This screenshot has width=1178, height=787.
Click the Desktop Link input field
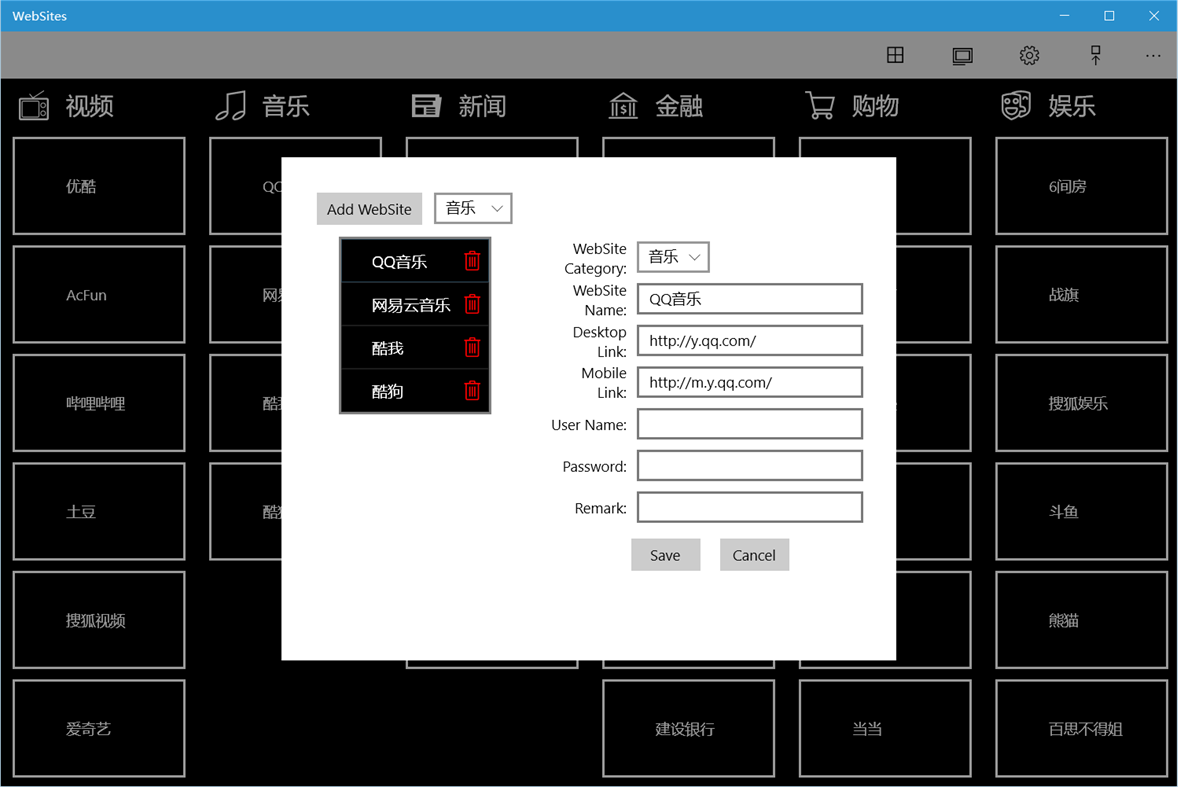tap(750, 340)
